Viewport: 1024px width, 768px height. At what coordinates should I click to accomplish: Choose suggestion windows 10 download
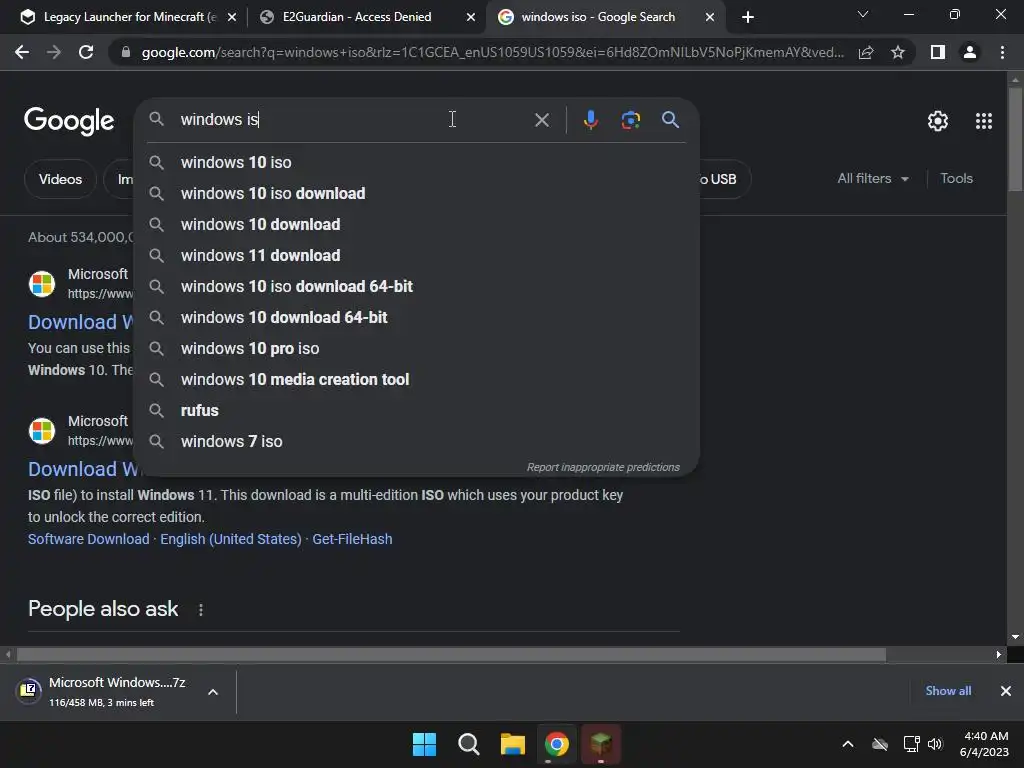pos(416,225)
